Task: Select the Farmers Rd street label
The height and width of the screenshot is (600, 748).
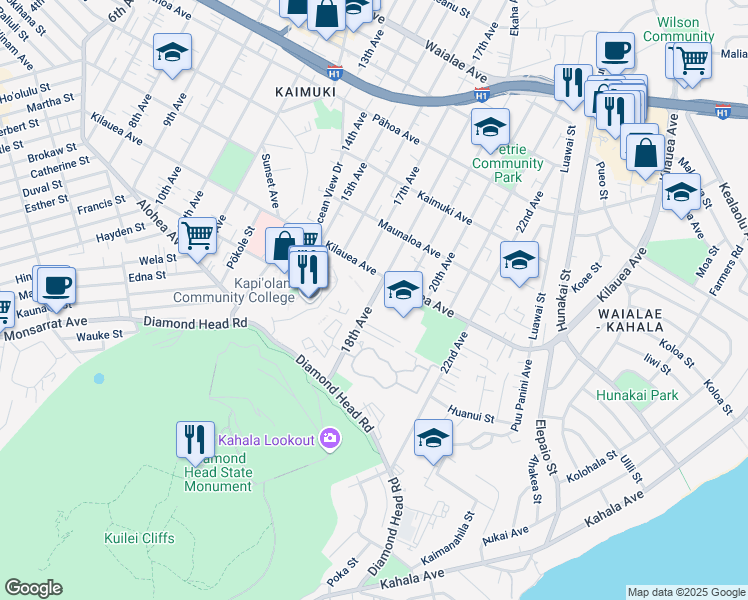Action: coord(726,270)
